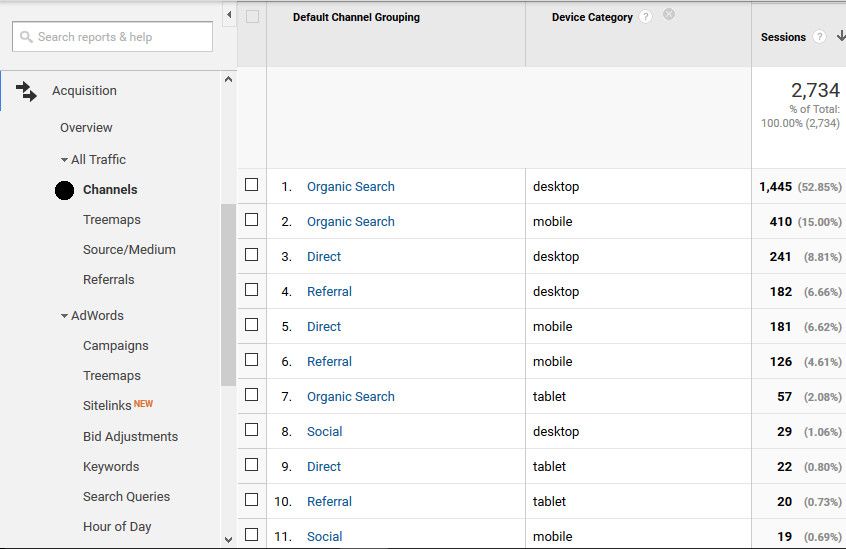846x549 pixels.
Task: Open the Organic Search link in row 2
Action: pyautogui.click(x=350, y=222)
